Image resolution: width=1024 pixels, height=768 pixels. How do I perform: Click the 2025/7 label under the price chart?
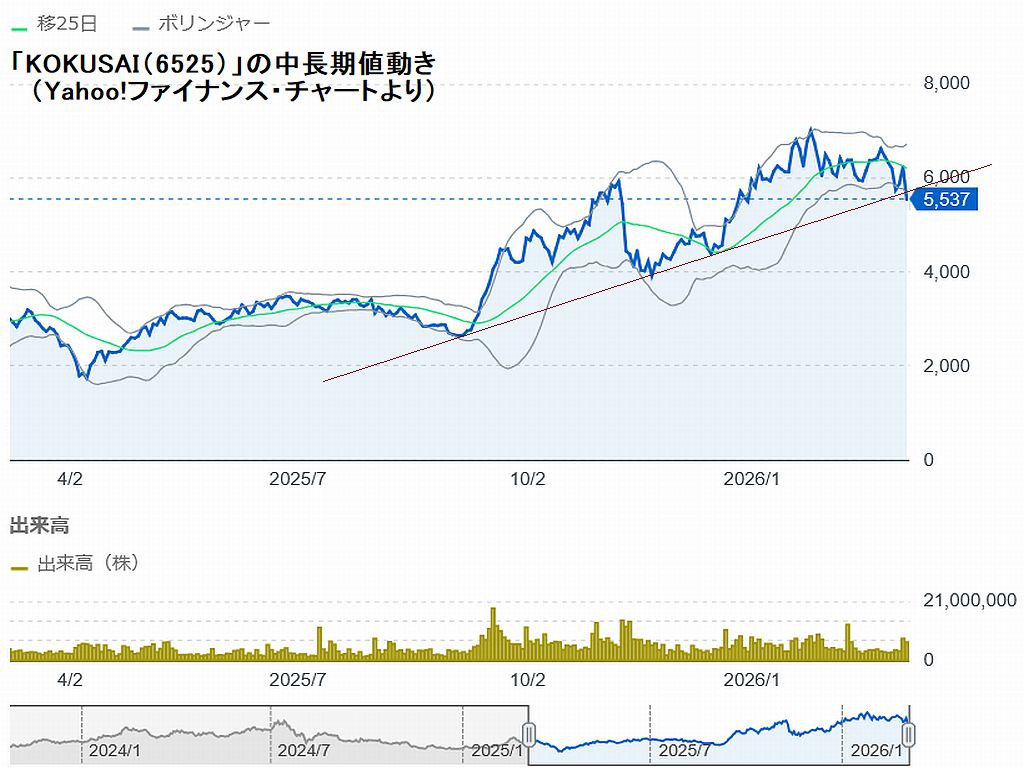[299, 479]
